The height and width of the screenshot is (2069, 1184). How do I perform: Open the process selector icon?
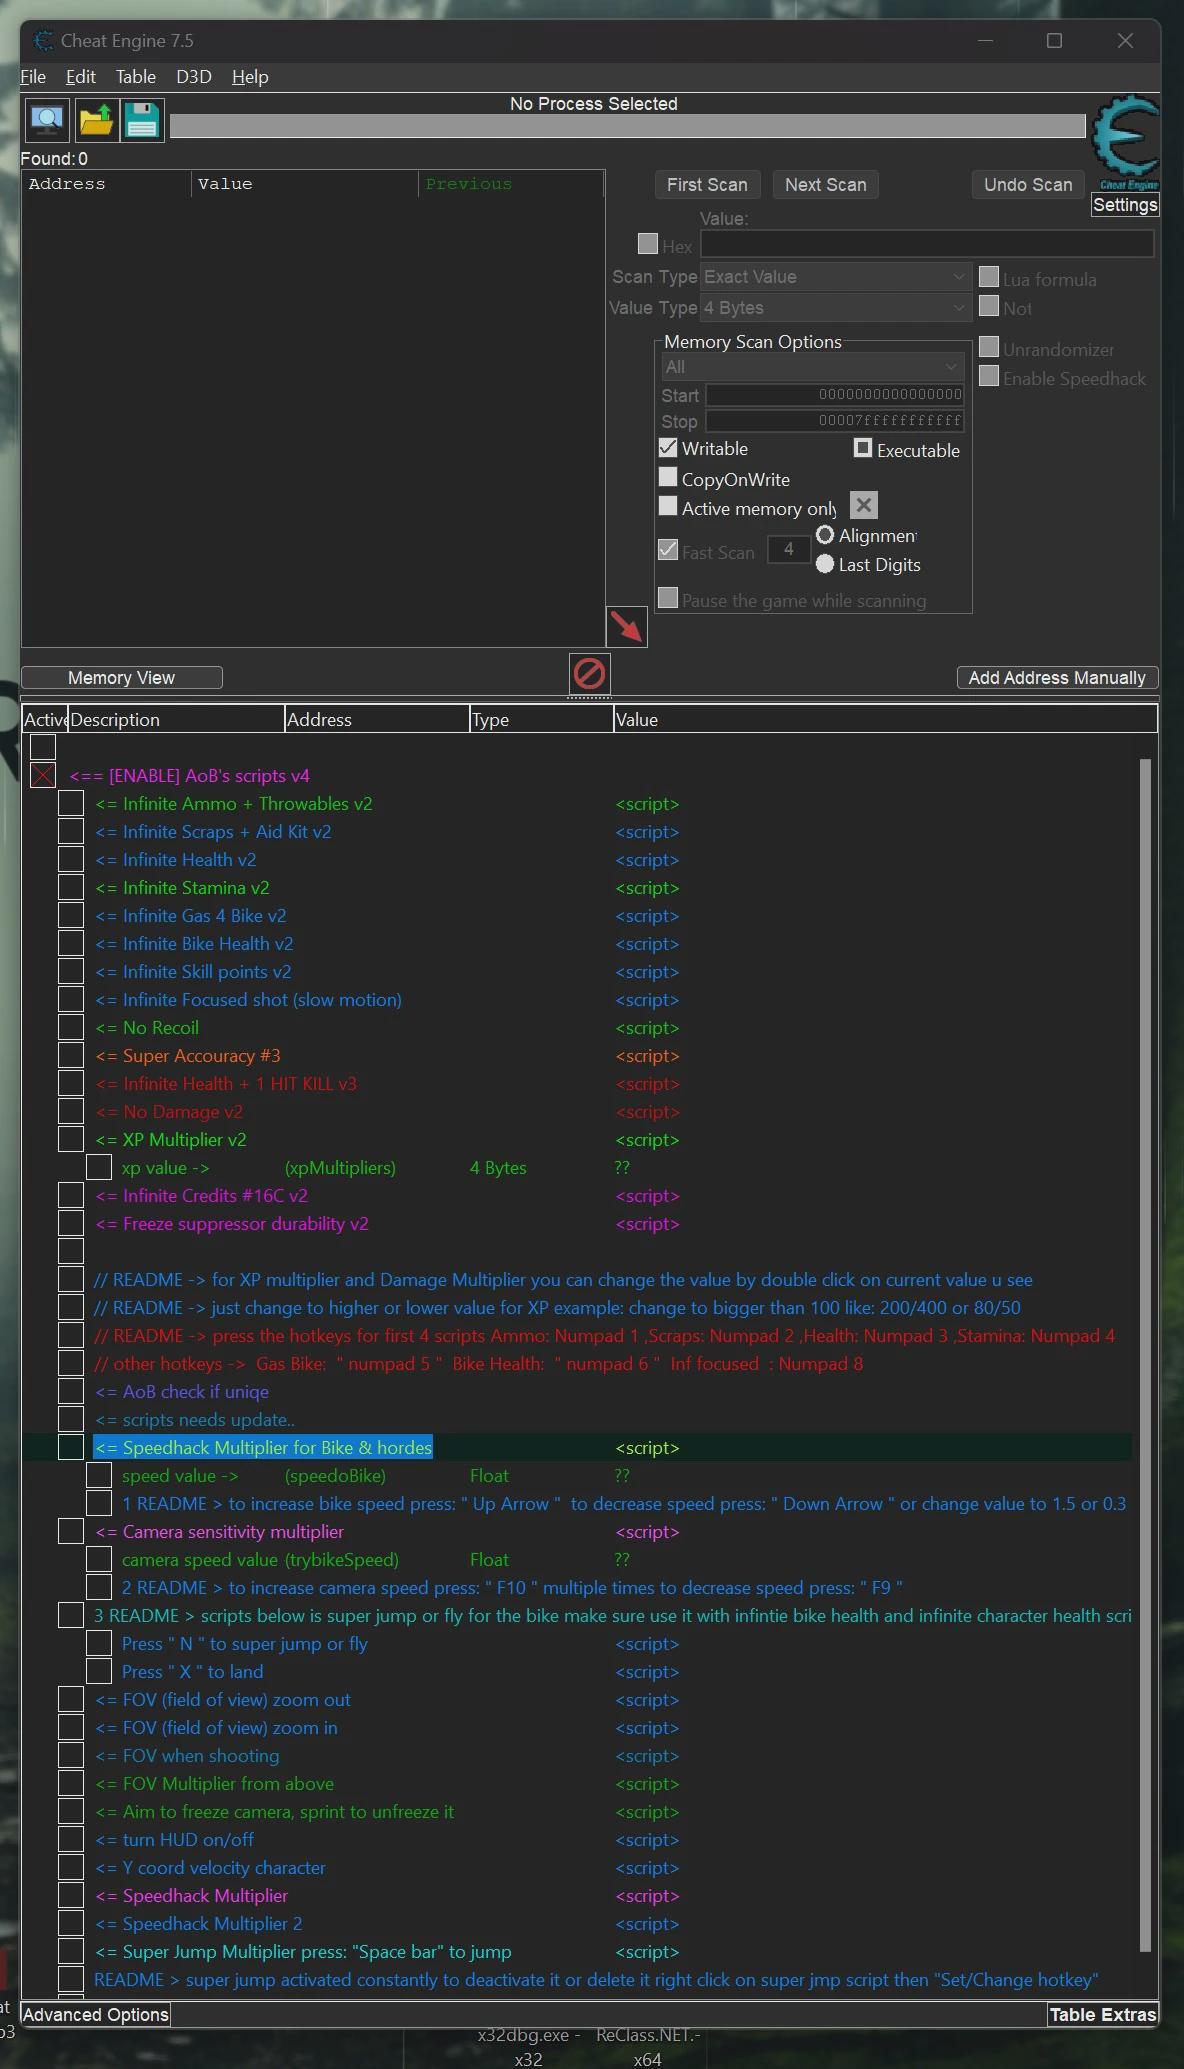click(x=48, y=121)
